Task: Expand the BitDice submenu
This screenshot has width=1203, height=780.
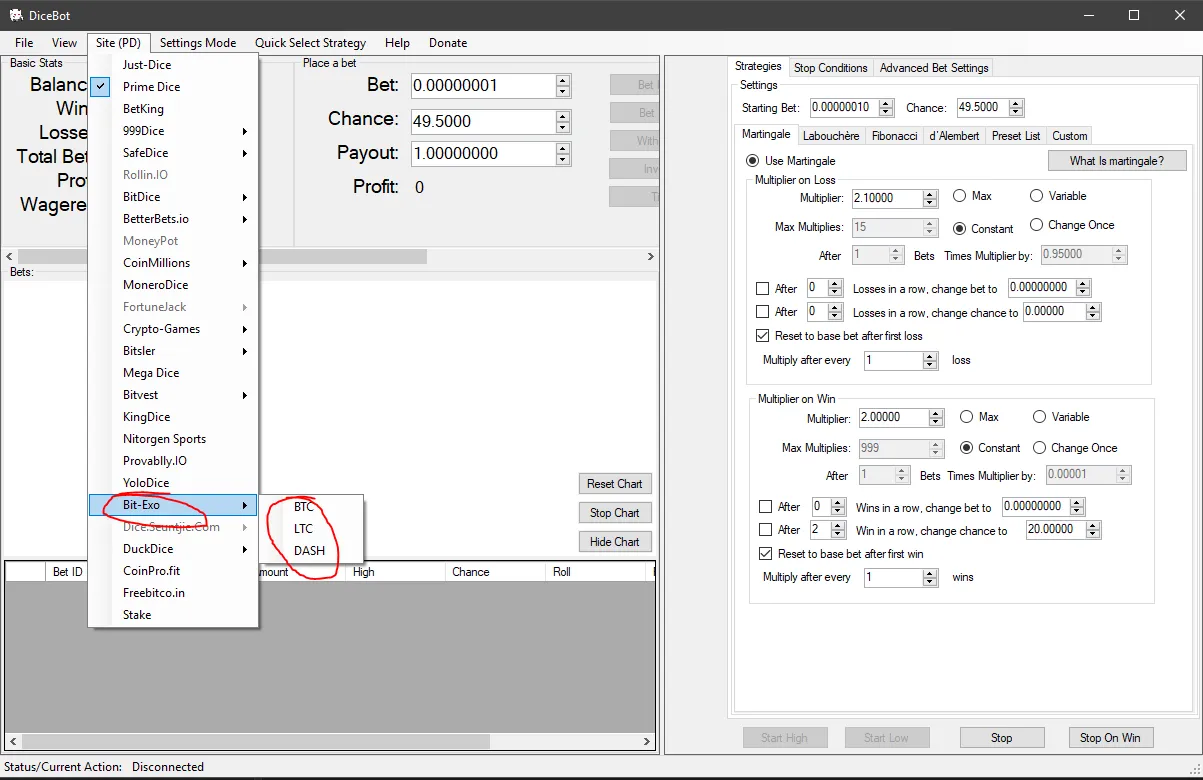Action: (173, 197)
